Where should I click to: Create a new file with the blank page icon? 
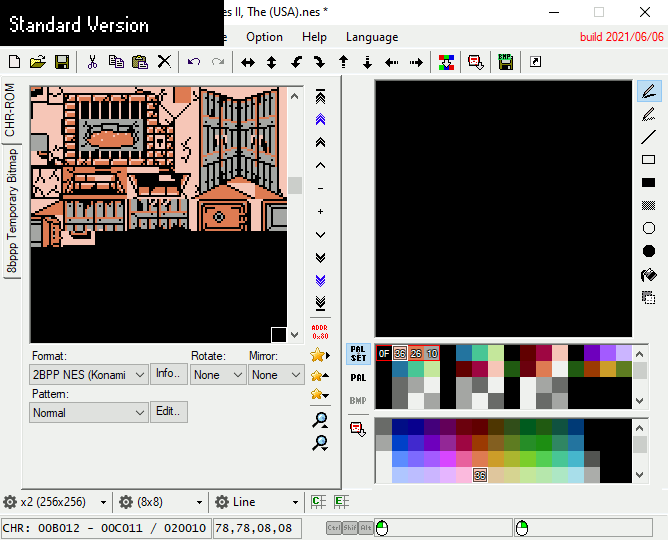click(14, 62)
